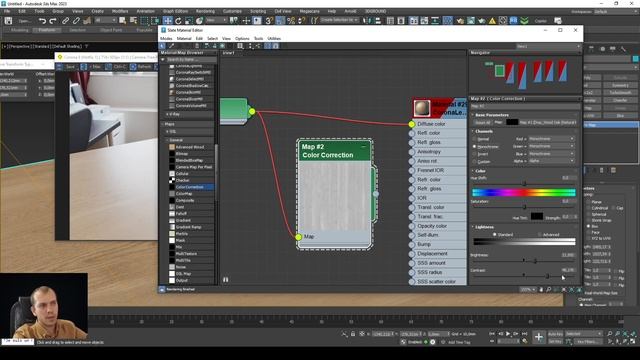This screenshot has width=640, height=360.
Task: Select the Standard lightness radio button
Action: tap(495, 235)
